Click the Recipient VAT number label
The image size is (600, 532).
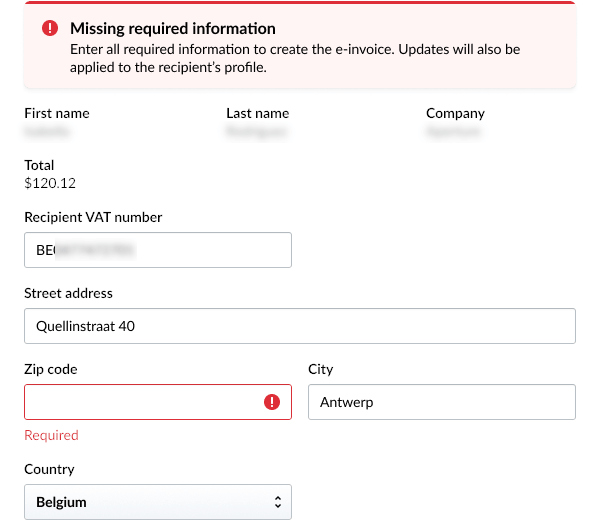coord(93,217)
